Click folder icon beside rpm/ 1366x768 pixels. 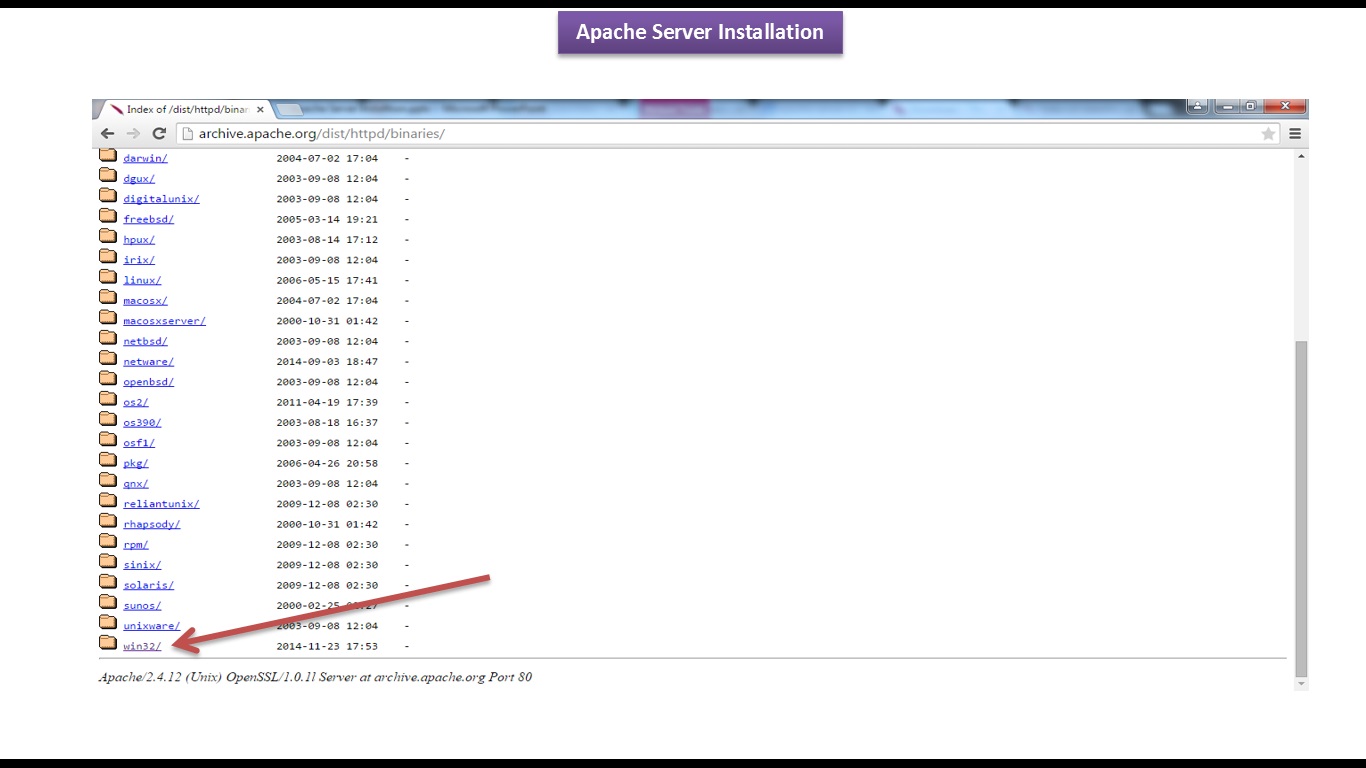coord(108,541)
